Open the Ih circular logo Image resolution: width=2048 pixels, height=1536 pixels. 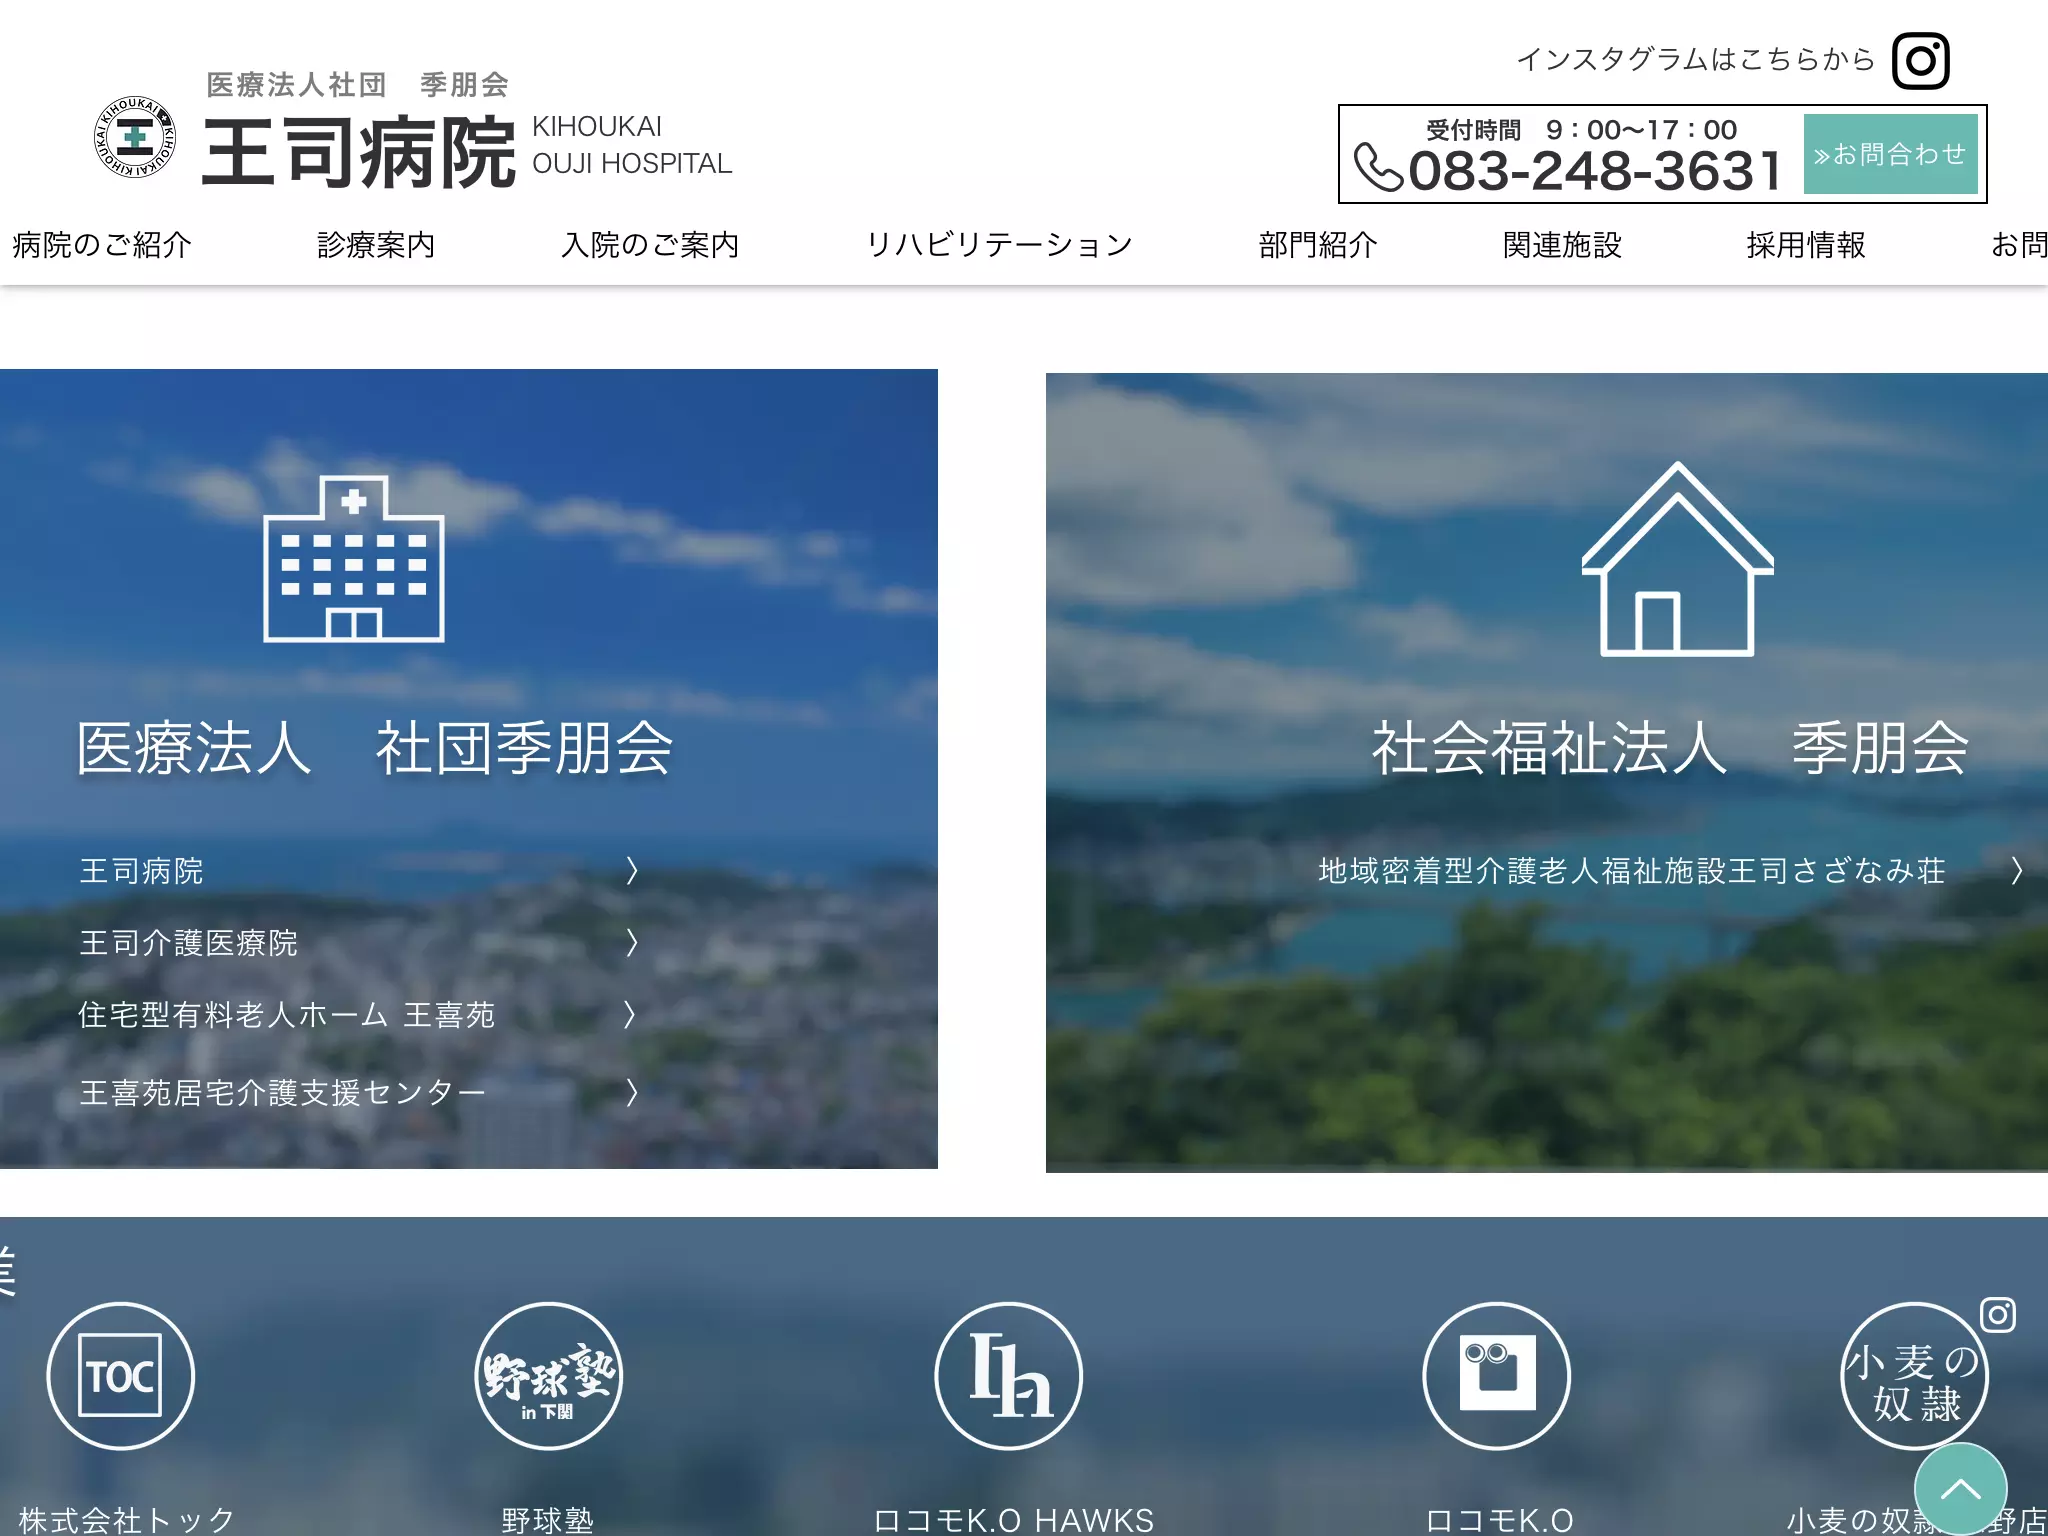1009,1376
